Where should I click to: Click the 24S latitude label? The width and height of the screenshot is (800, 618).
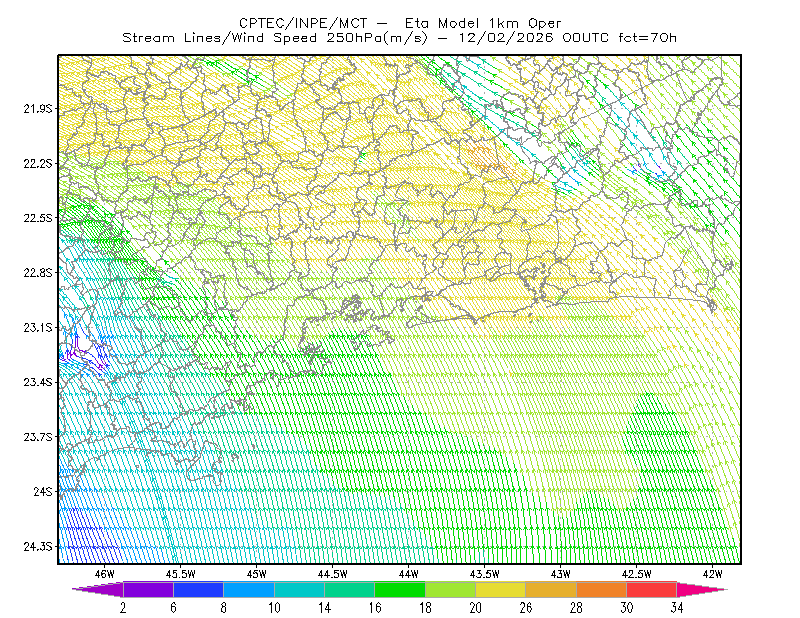coord(43,491)
